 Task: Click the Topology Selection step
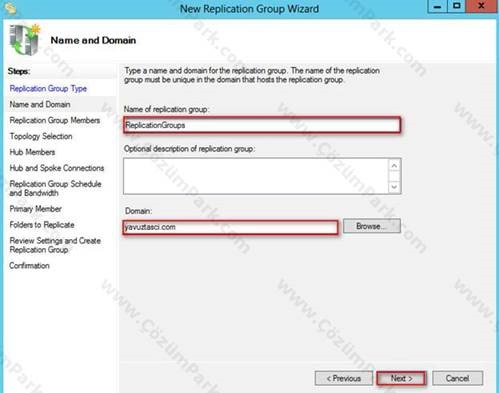point(41,136)
